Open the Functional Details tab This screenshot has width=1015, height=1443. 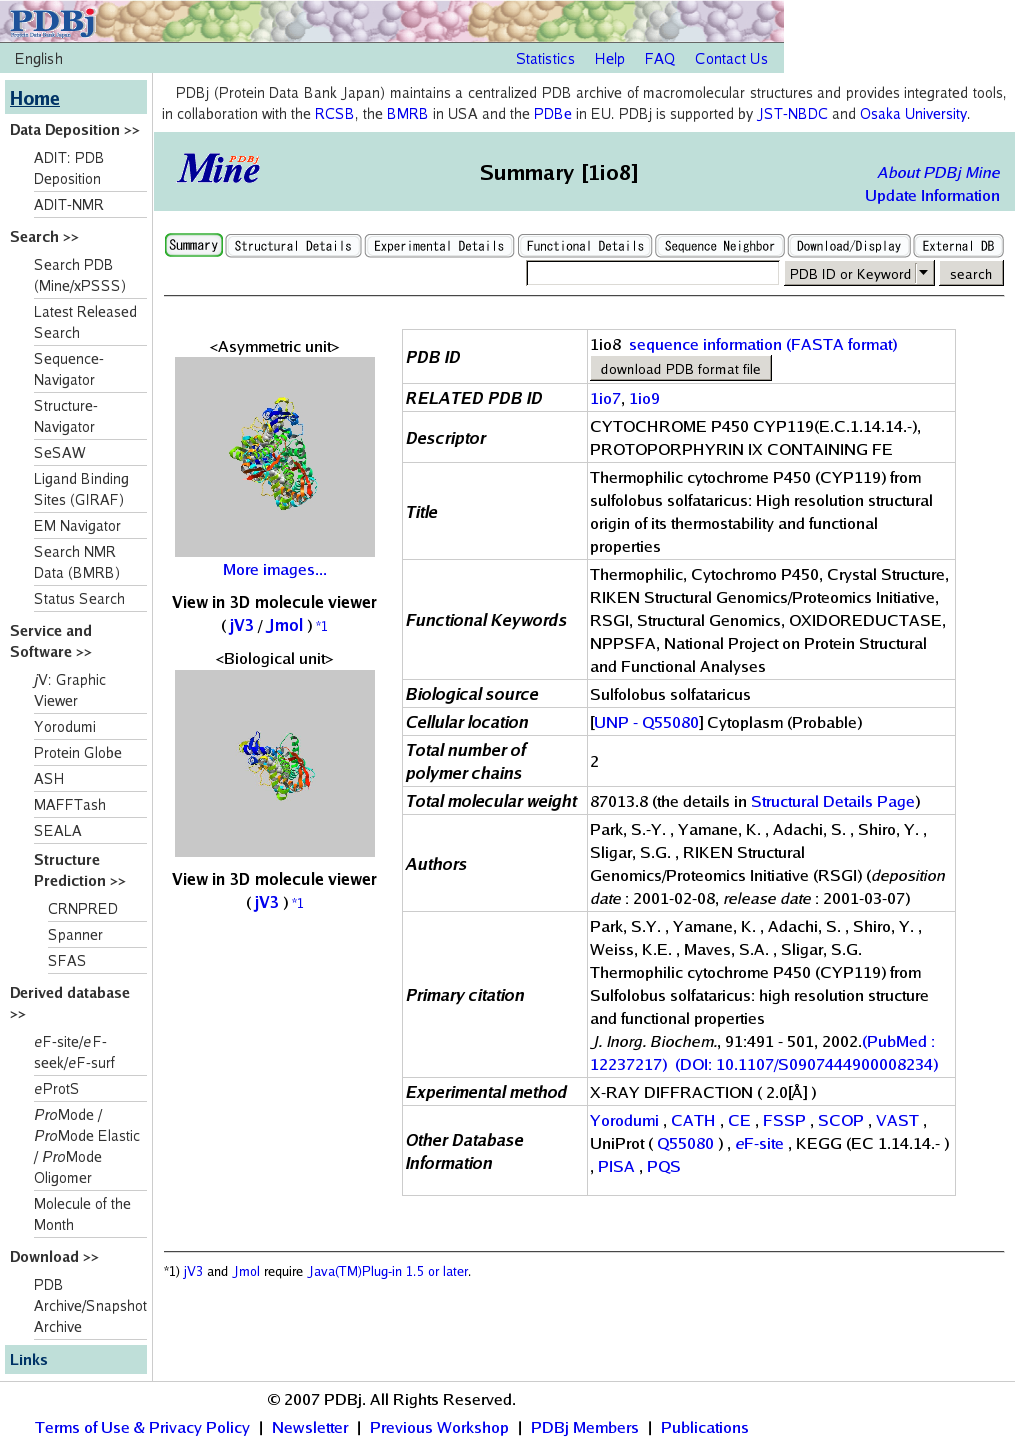click(585, 246)
